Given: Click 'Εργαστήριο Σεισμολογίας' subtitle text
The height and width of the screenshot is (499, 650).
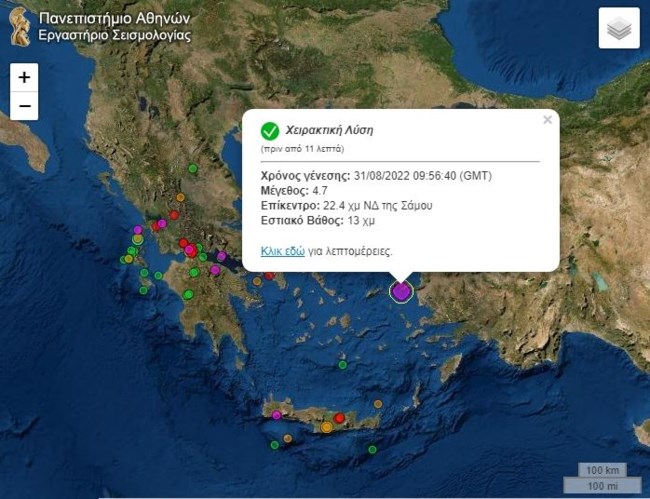Looking at the screenshot, I should [x=114, y=37].
